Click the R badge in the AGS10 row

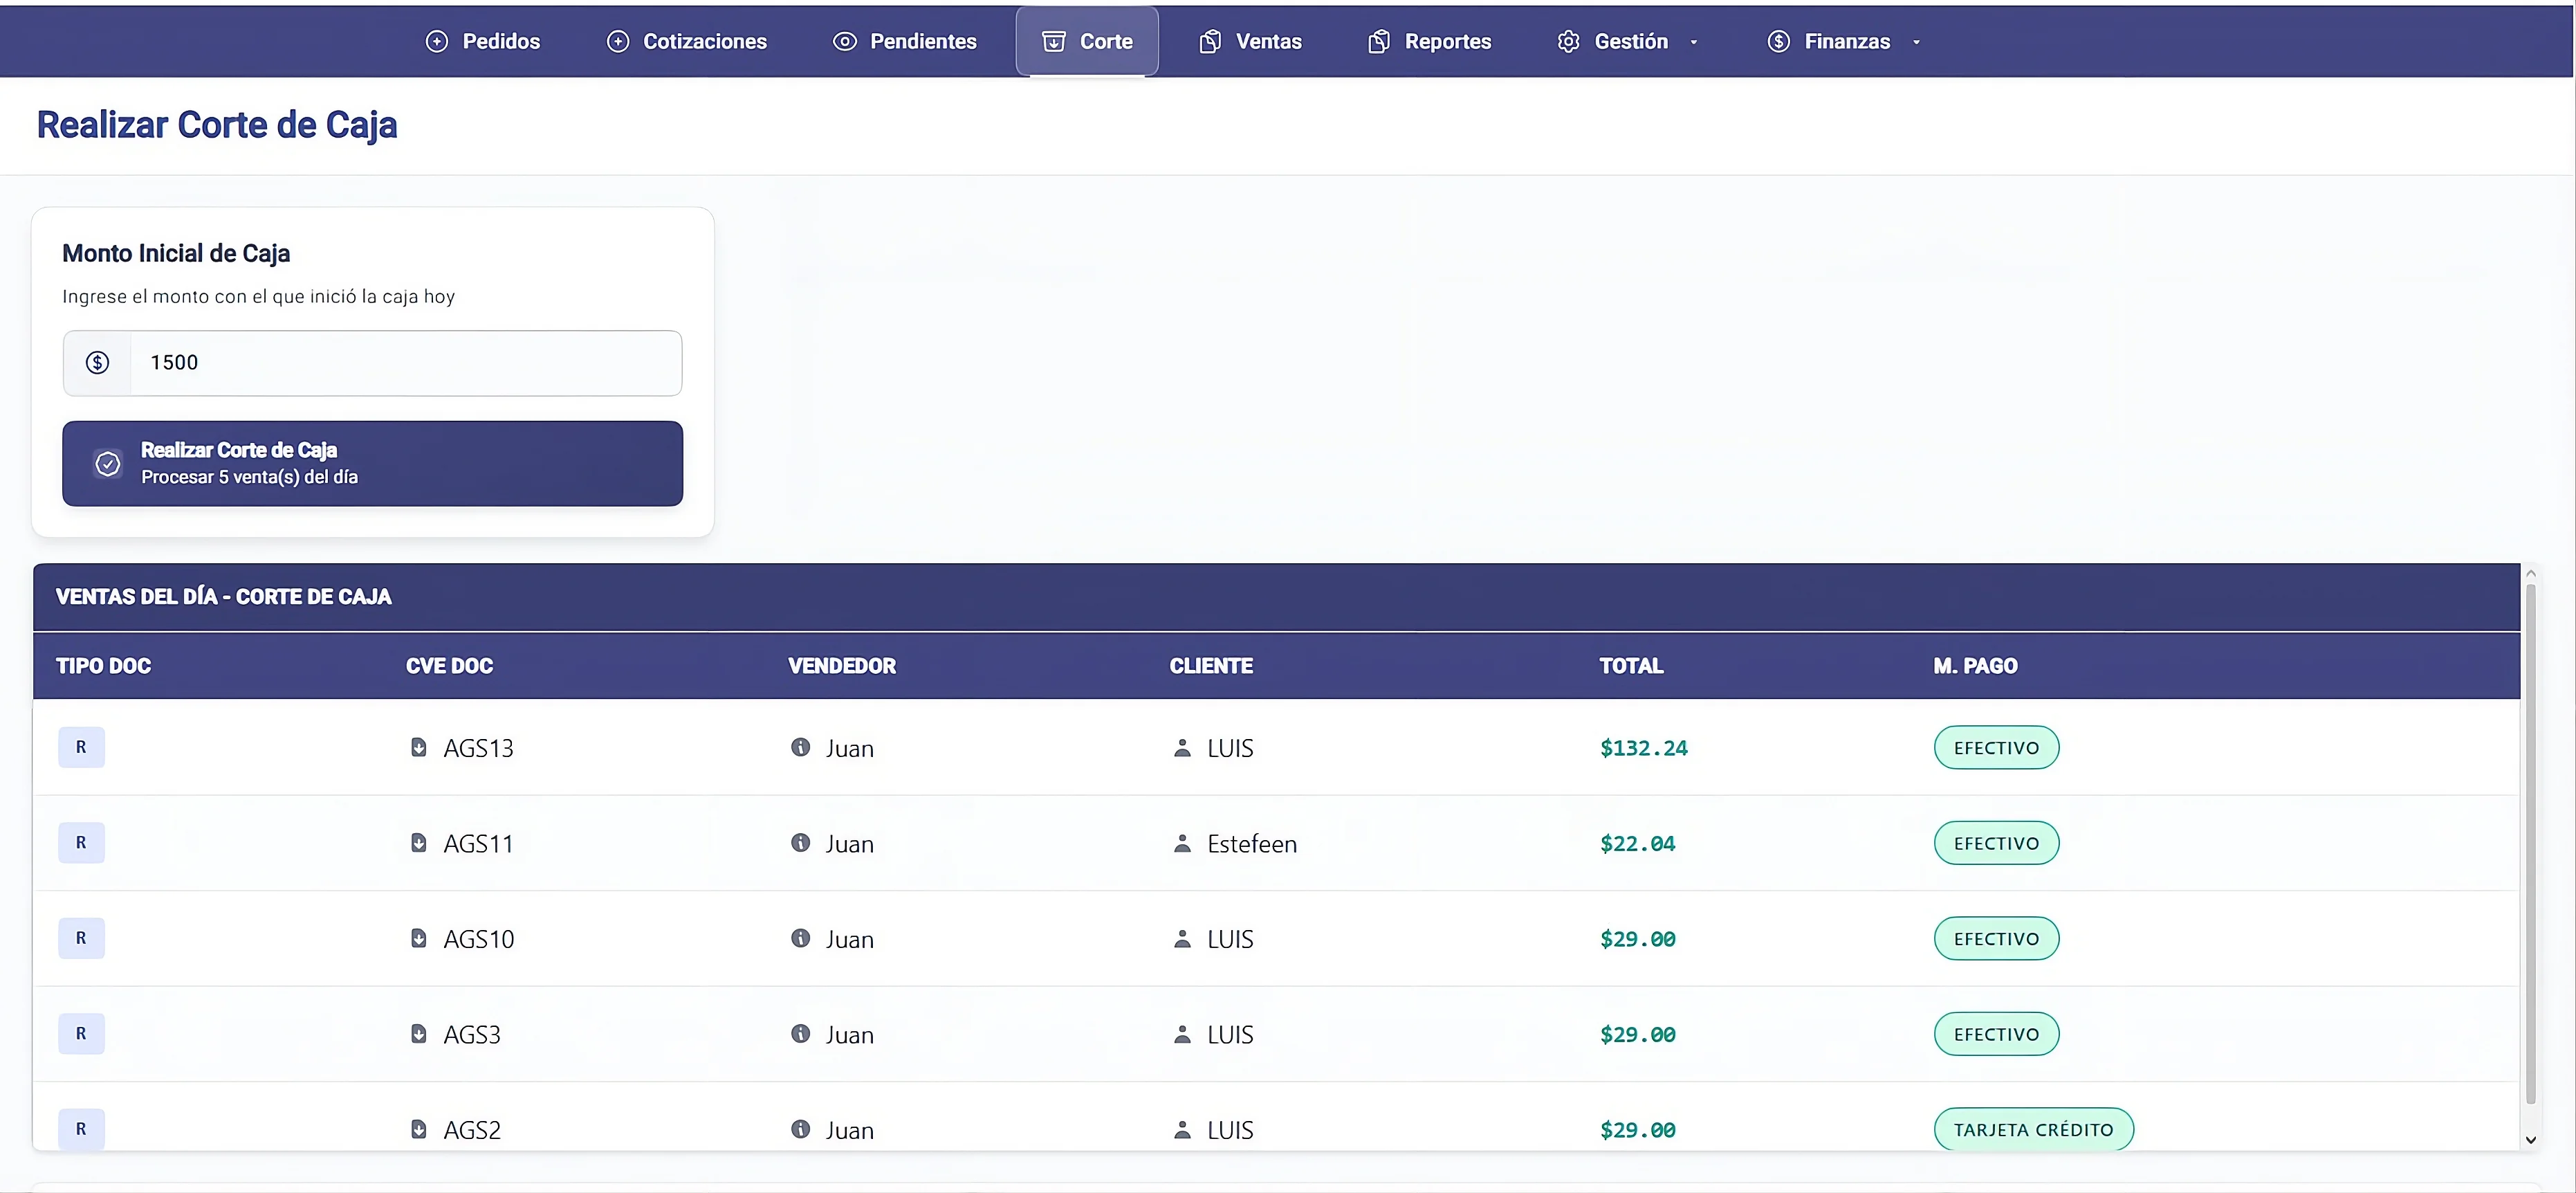pyautogui.click(x=81, y=938)
